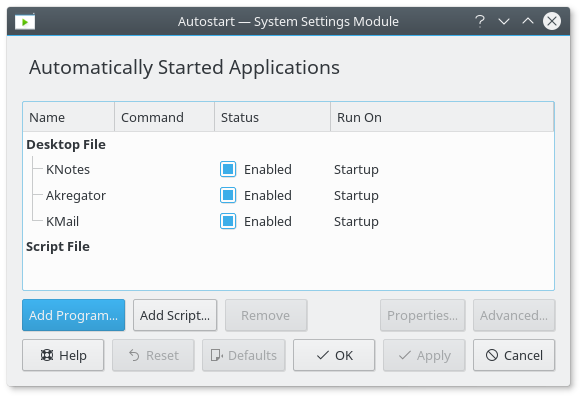Click the Script File group heading
Image resolution: width=583 pixels, height=399 pixels.
click(x=58, y=247)
